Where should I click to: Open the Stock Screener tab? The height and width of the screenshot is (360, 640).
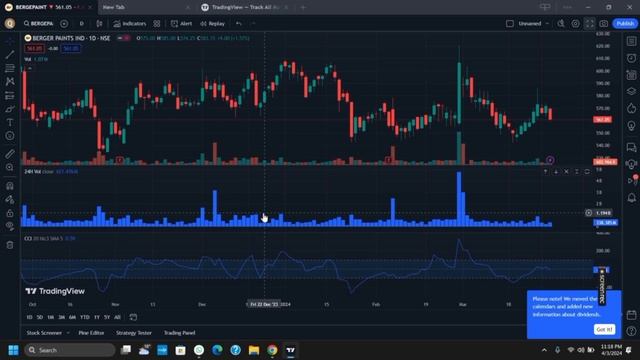pyautogui.click(x=44, y=333)
